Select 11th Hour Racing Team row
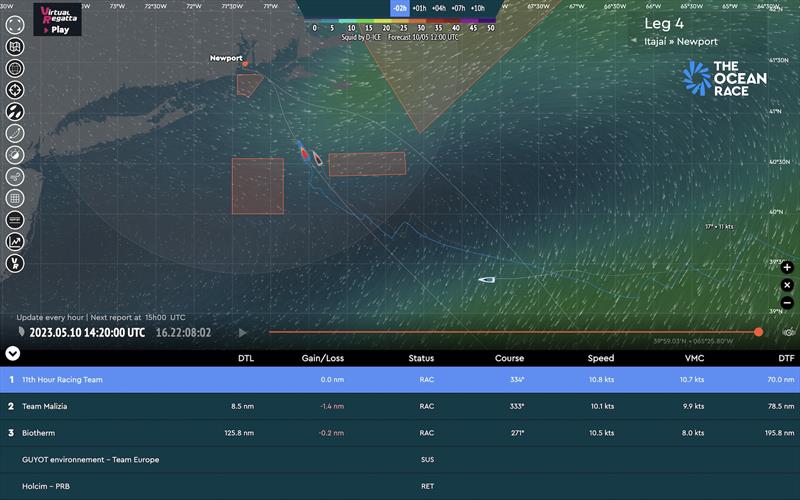 coord(400,380)
